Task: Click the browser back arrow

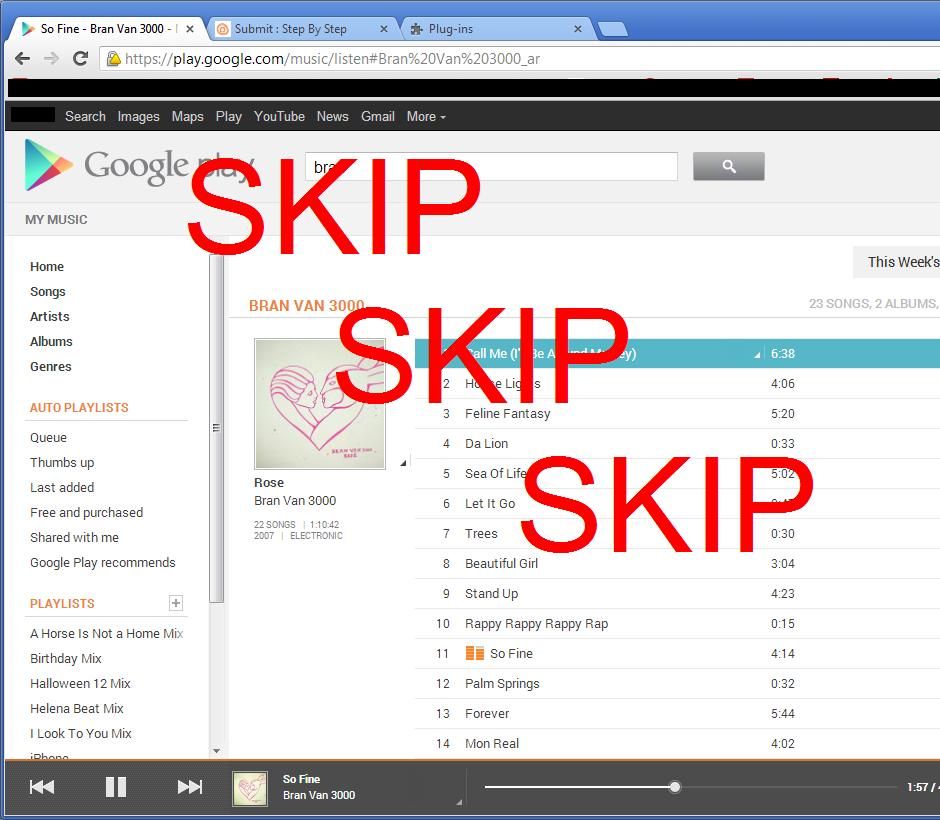Action: pos(22,58)
